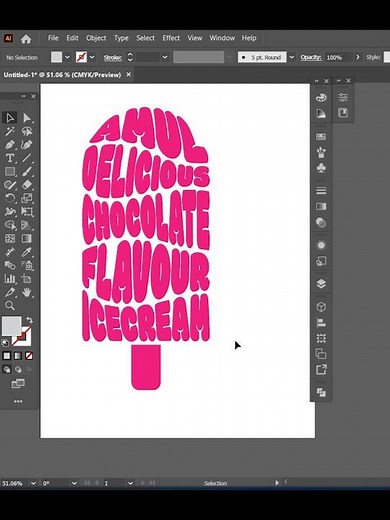Open the Effect menu
Viewport: 390px width, 520px height.
coord(171,38)
